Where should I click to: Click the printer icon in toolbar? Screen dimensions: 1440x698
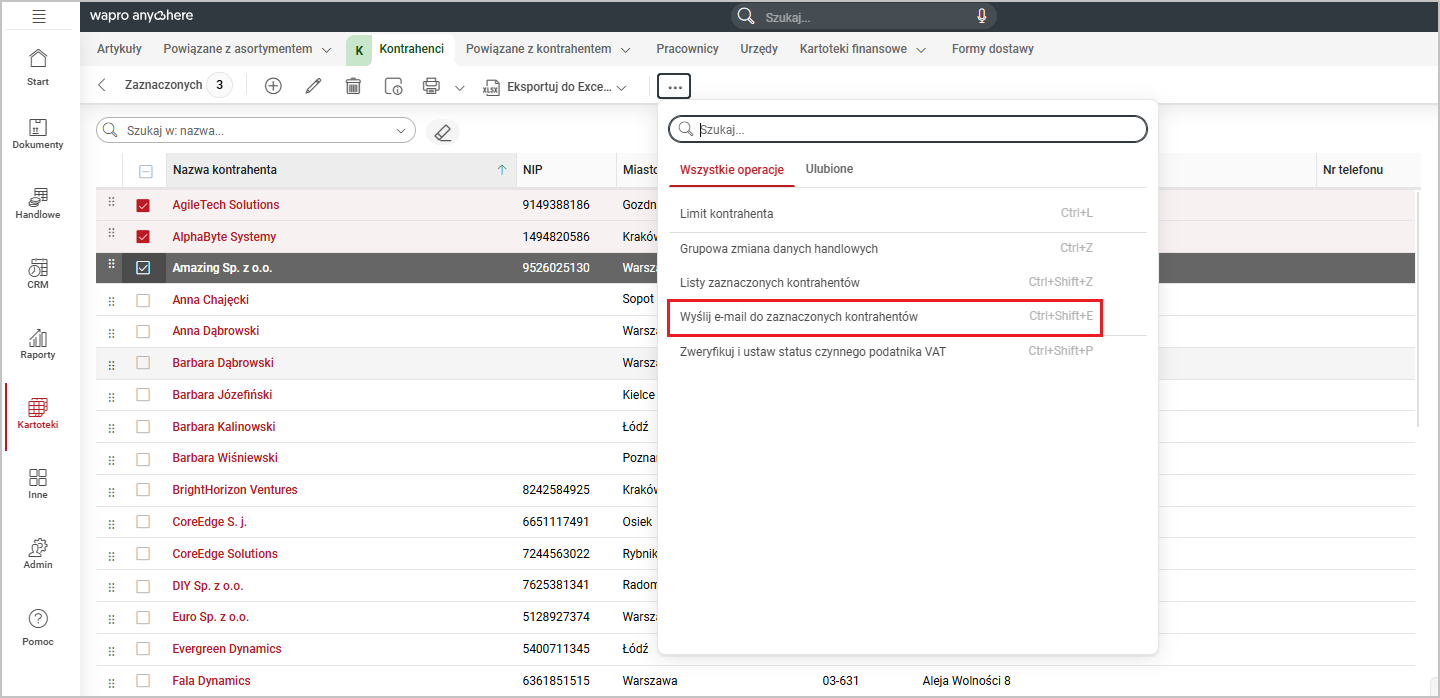coord(432,86)
